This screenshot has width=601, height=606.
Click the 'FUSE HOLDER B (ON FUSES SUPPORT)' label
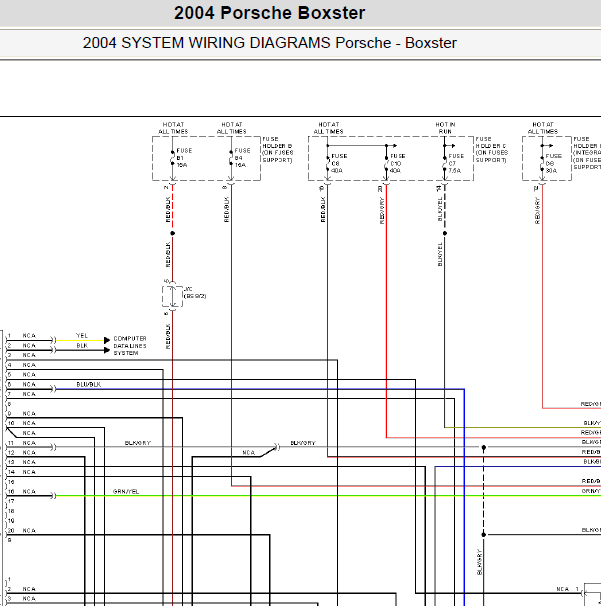click(x=278, y=150)
